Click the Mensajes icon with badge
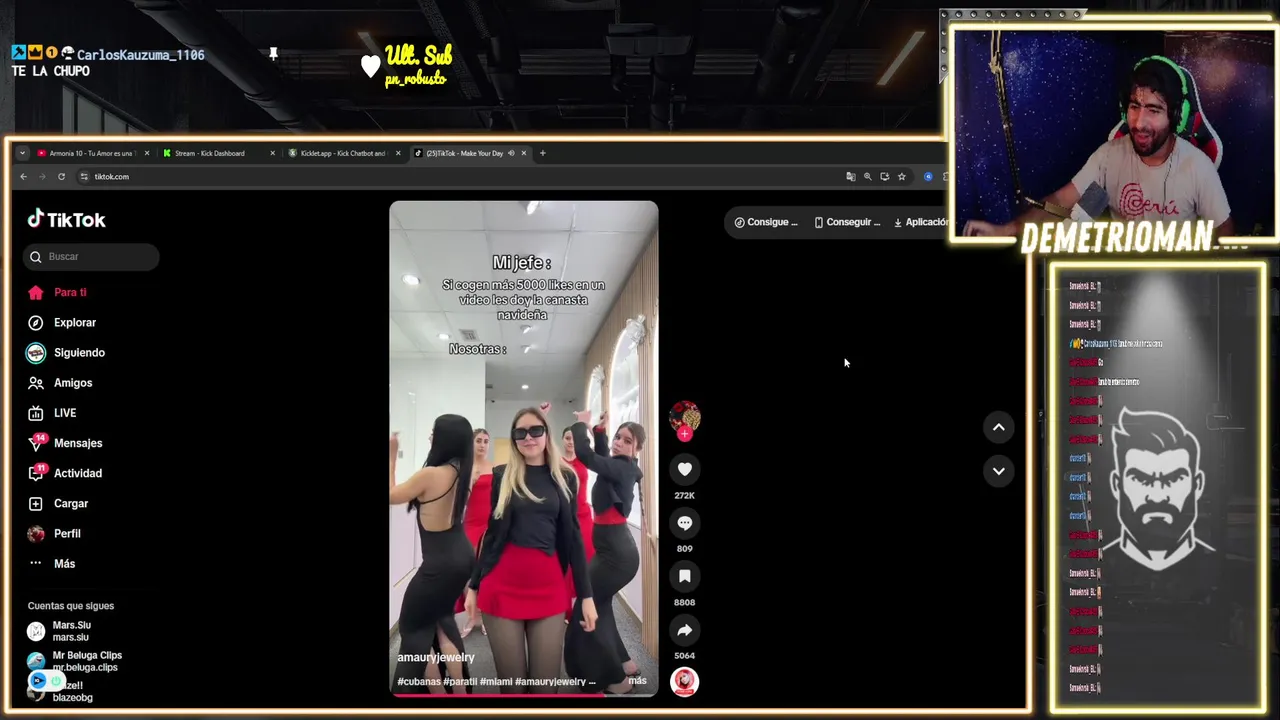Screen dimensions: 1280x720 pyautogui.click(x=36, y=443)
